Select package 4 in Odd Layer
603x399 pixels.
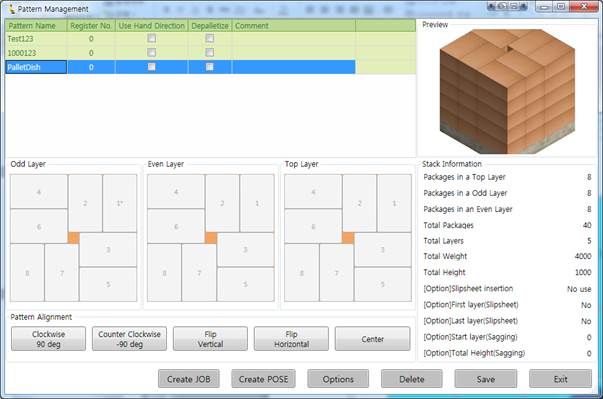(39, 191)
